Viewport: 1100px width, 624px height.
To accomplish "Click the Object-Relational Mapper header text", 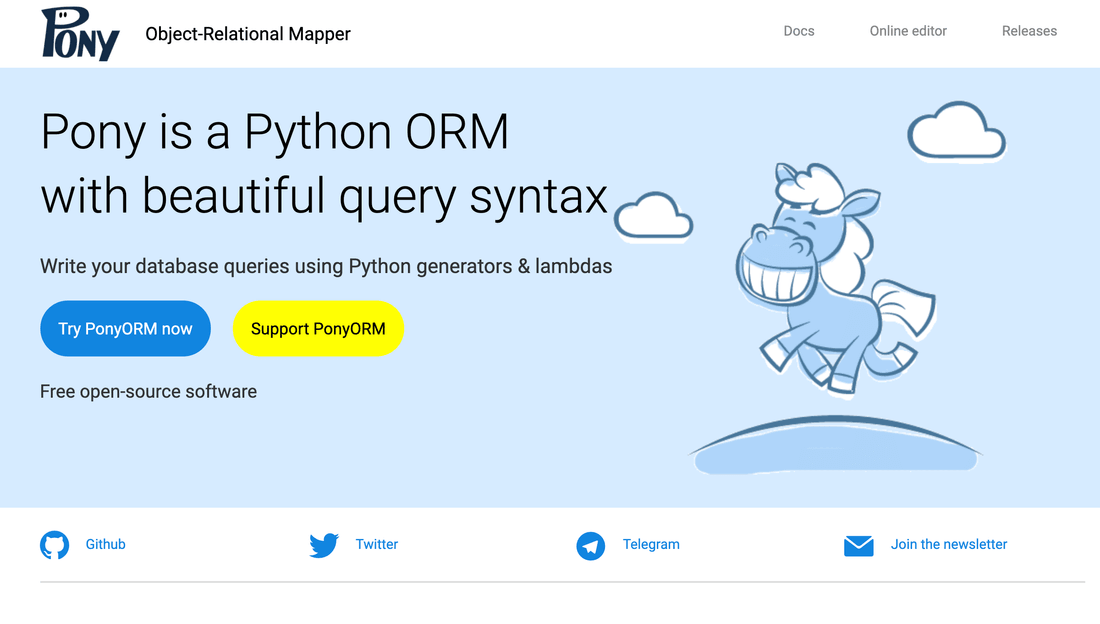I will pyautogui.click(x=248, y=34).
